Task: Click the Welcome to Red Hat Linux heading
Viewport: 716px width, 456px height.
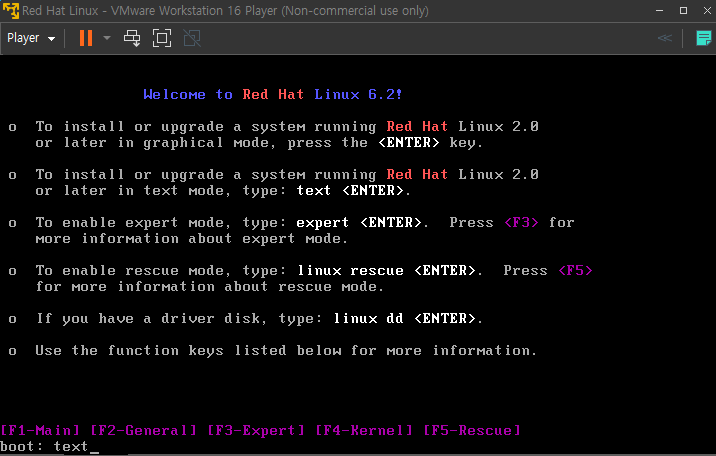Action: [273, 94]
